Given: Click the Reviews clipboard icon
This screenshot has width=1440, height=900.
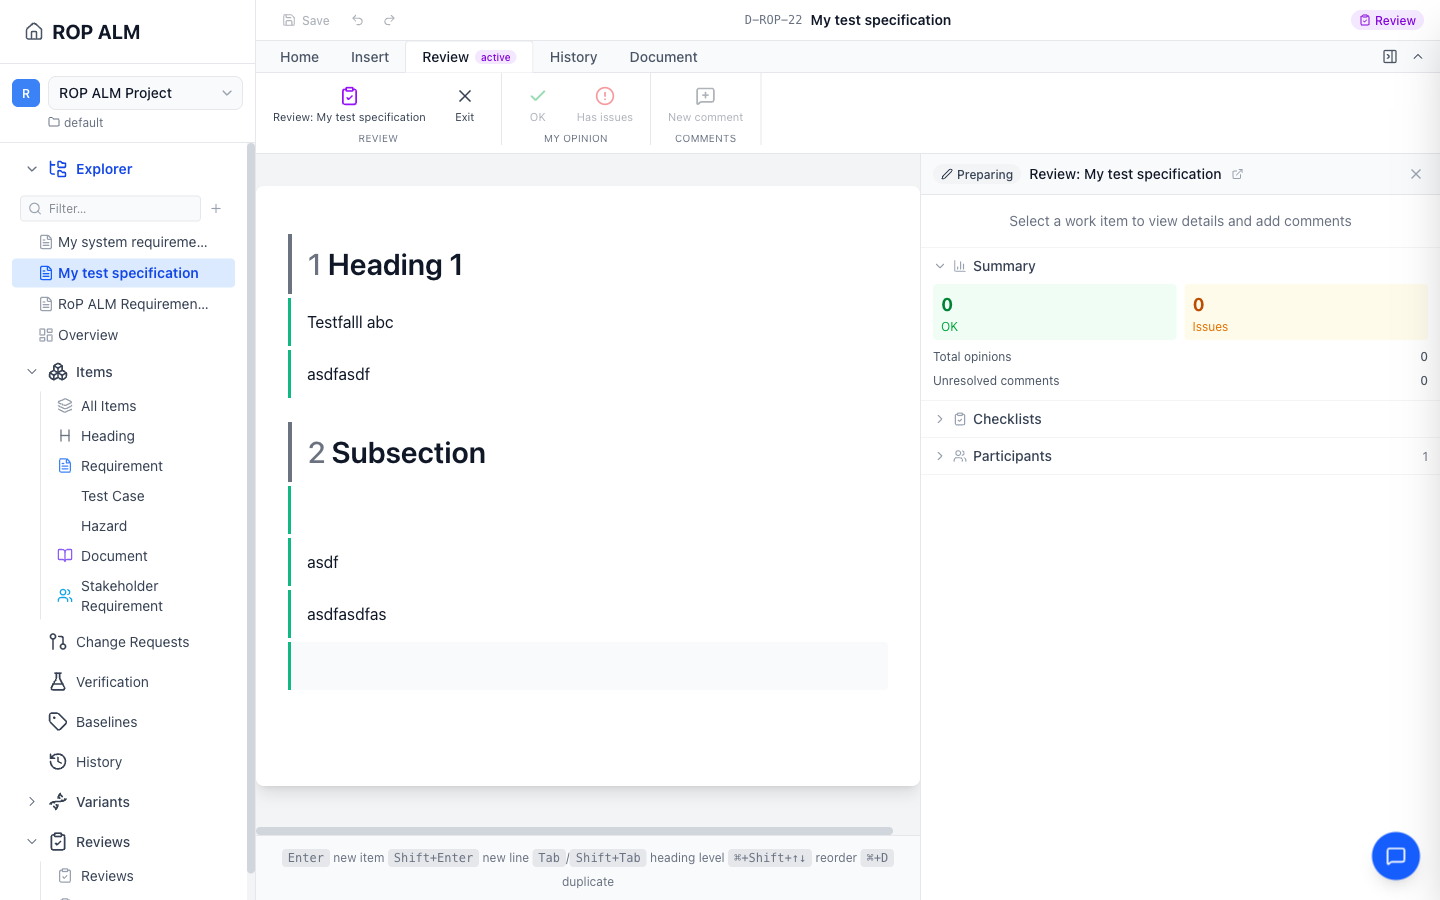Looking at the screenshot, I should [x=58, y=842].
